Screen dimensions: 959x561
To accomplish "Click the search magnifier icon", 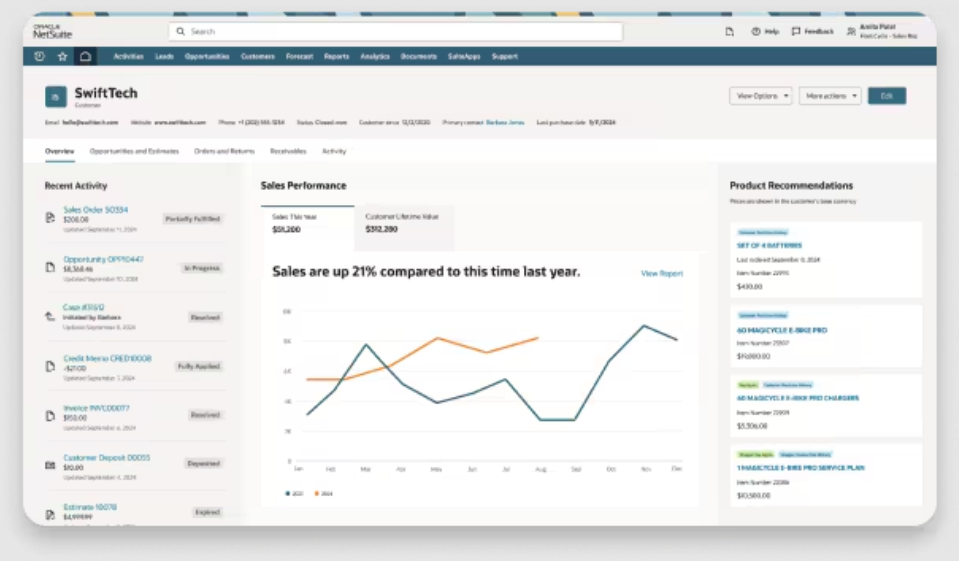I will 180,31.
